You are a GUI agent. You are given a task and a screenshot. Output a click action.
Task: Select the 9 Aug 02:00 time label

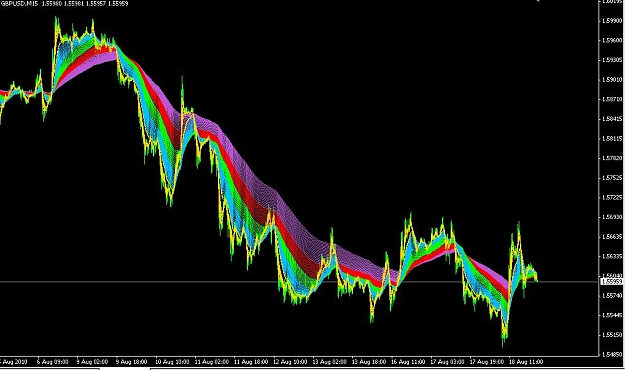tap(92, 362)
